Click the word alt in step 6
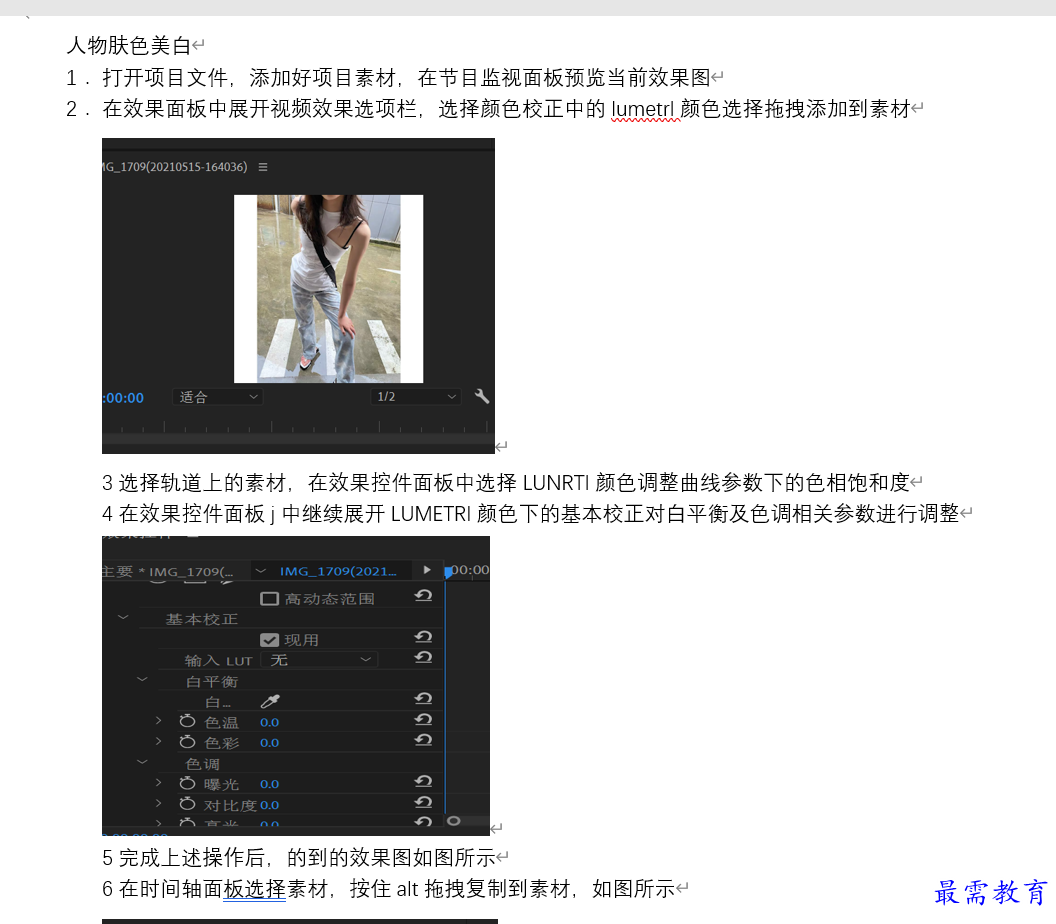The height and width of the screenshot is (924, 1056). [407, 889]
